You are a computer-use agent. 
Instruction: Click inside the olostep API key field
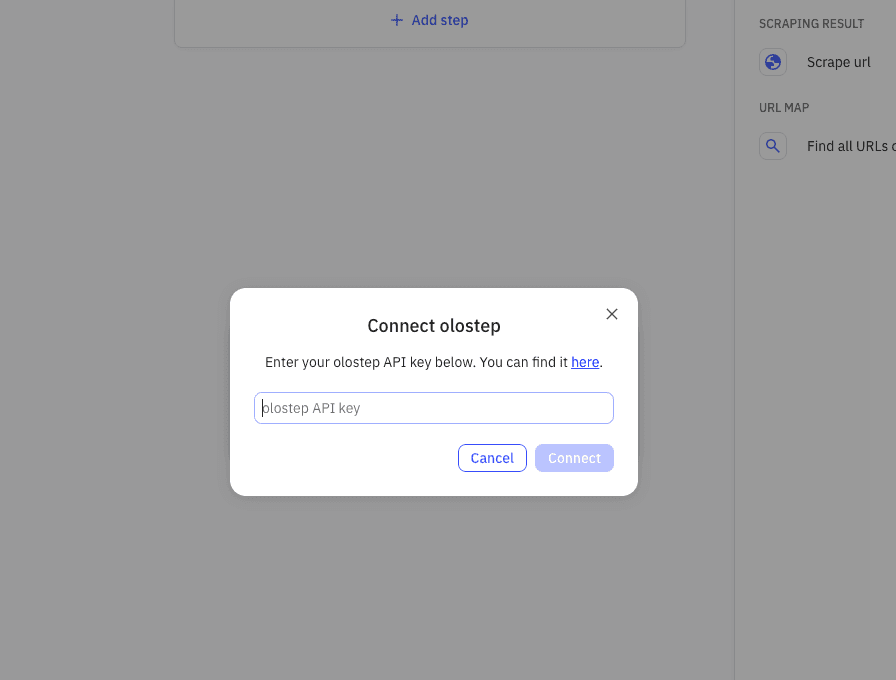pyautogui.click(x=433, y=407)
